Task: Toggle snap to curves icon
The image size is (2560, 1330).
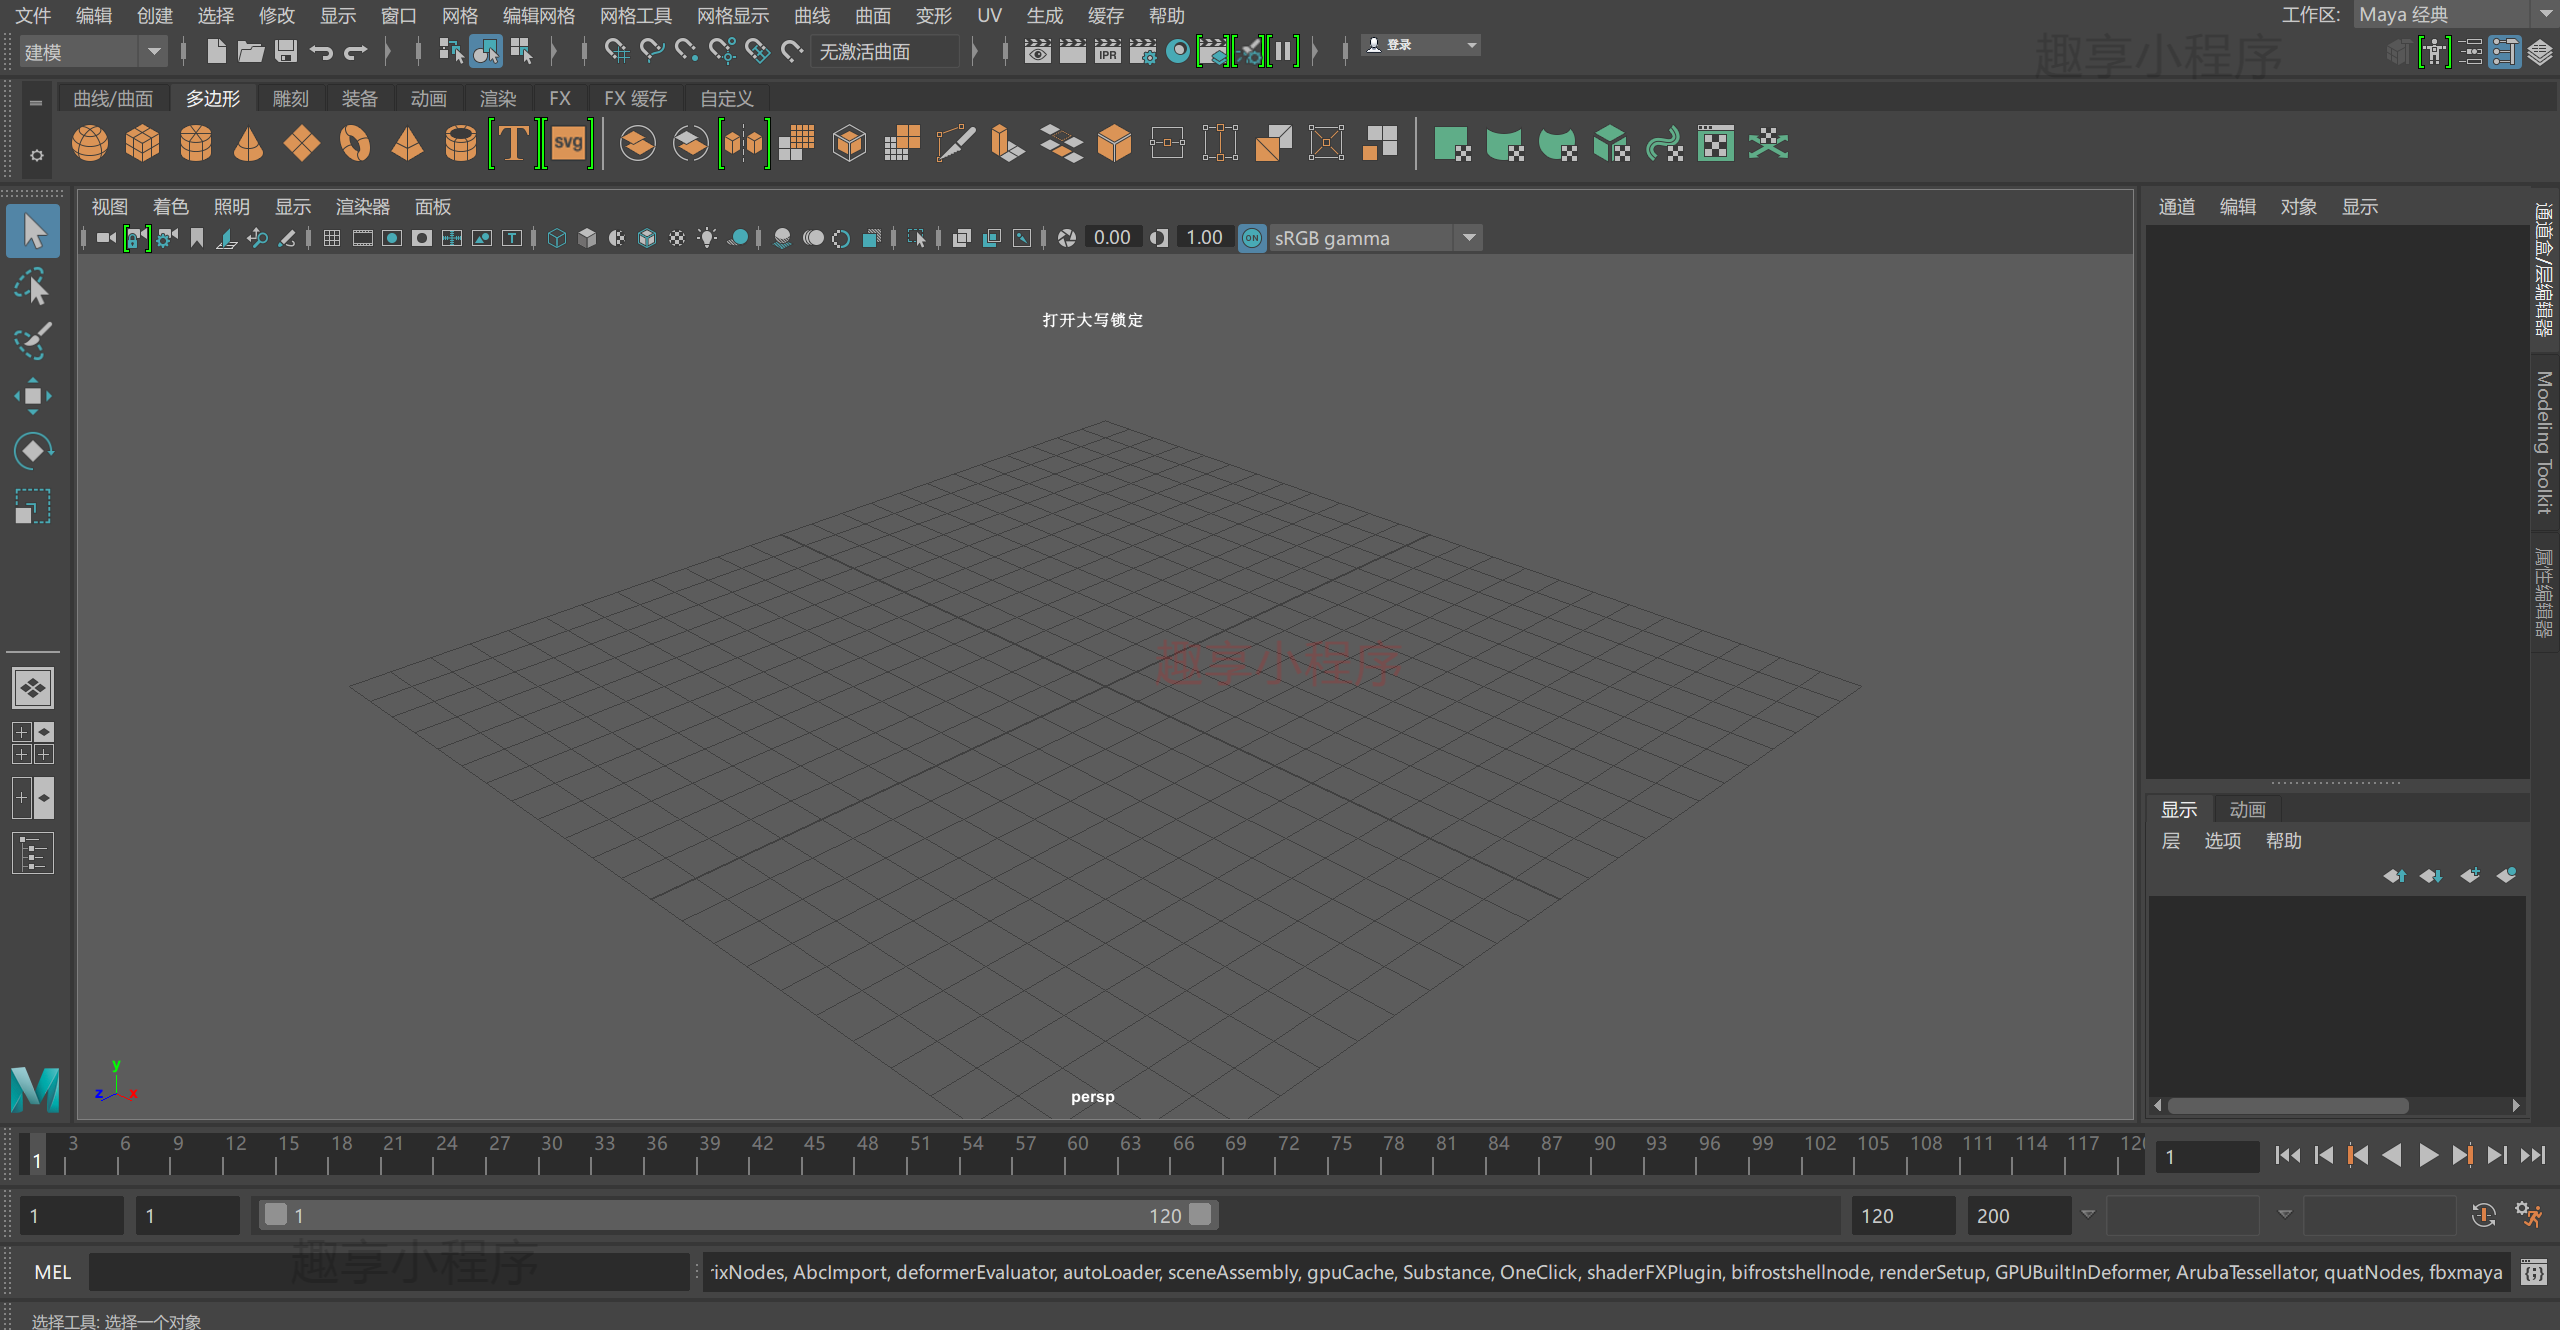Action: [x=652, y=50]
